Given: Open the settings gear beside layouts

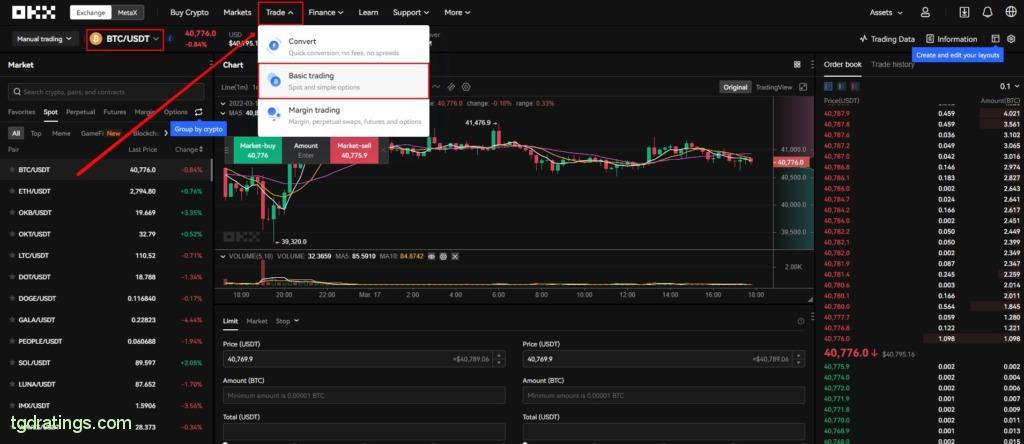Looking at the screenshot, I should coord(1011,39).
